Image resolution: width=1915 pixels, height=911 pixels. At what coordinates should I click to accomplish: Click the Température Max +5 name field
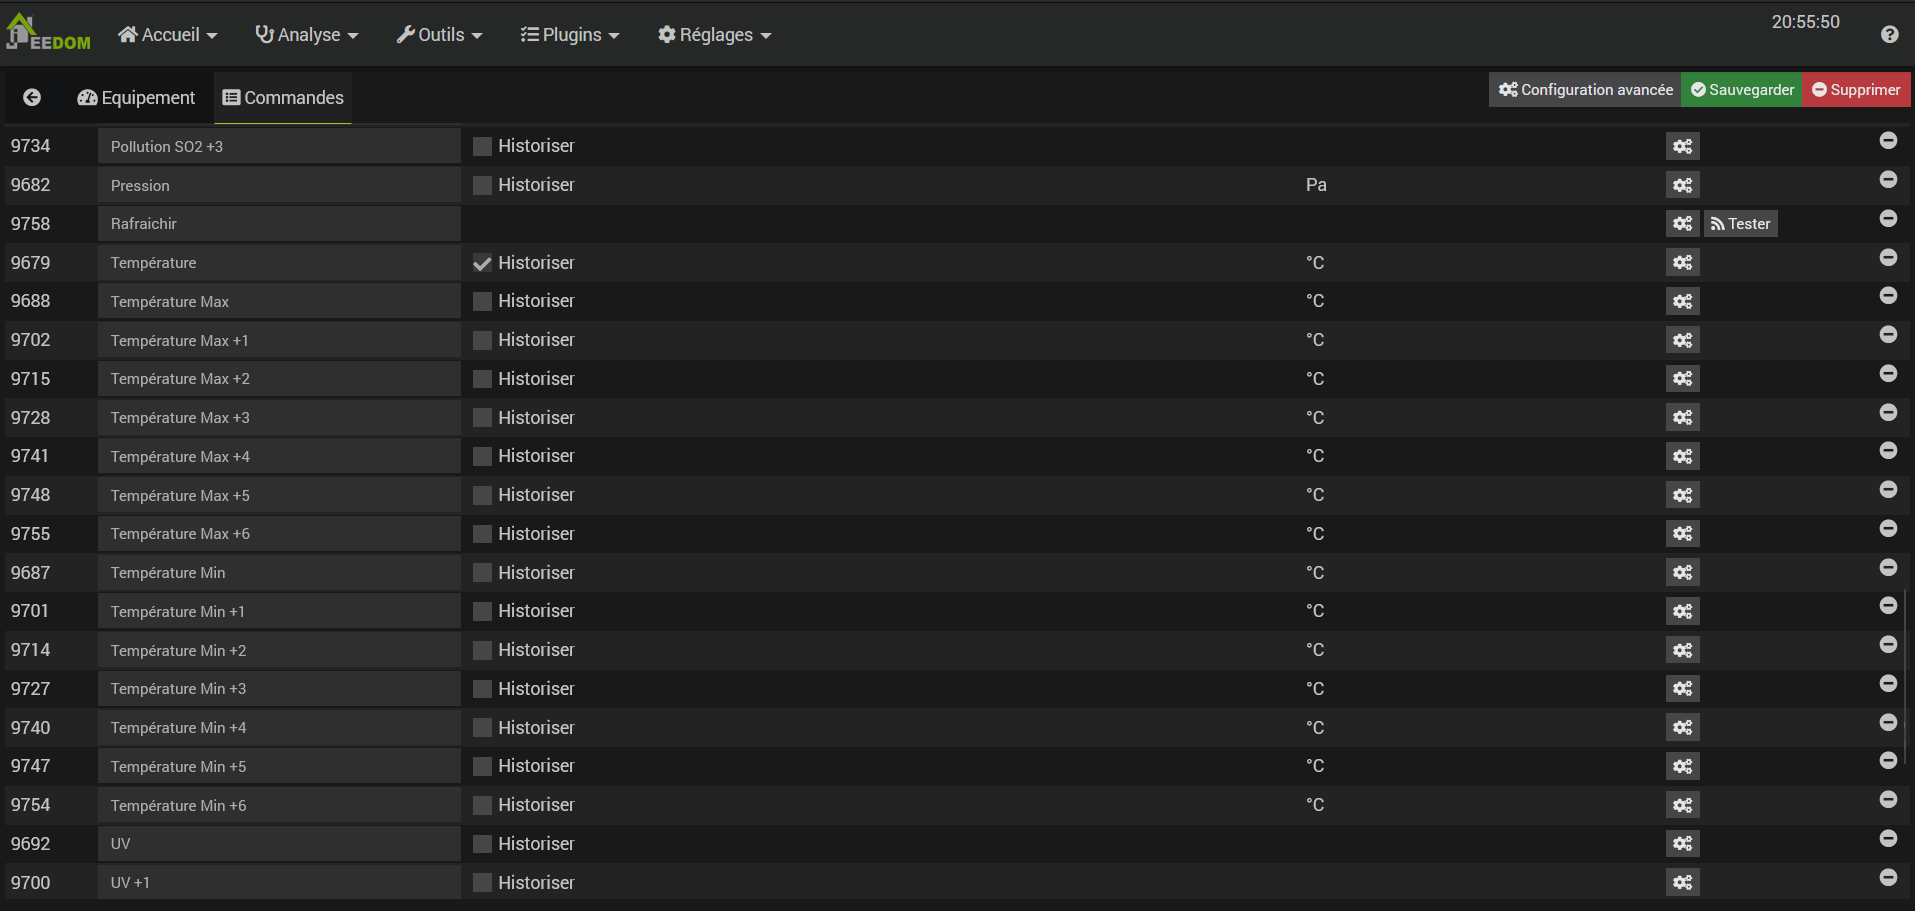tap(279, 496)
